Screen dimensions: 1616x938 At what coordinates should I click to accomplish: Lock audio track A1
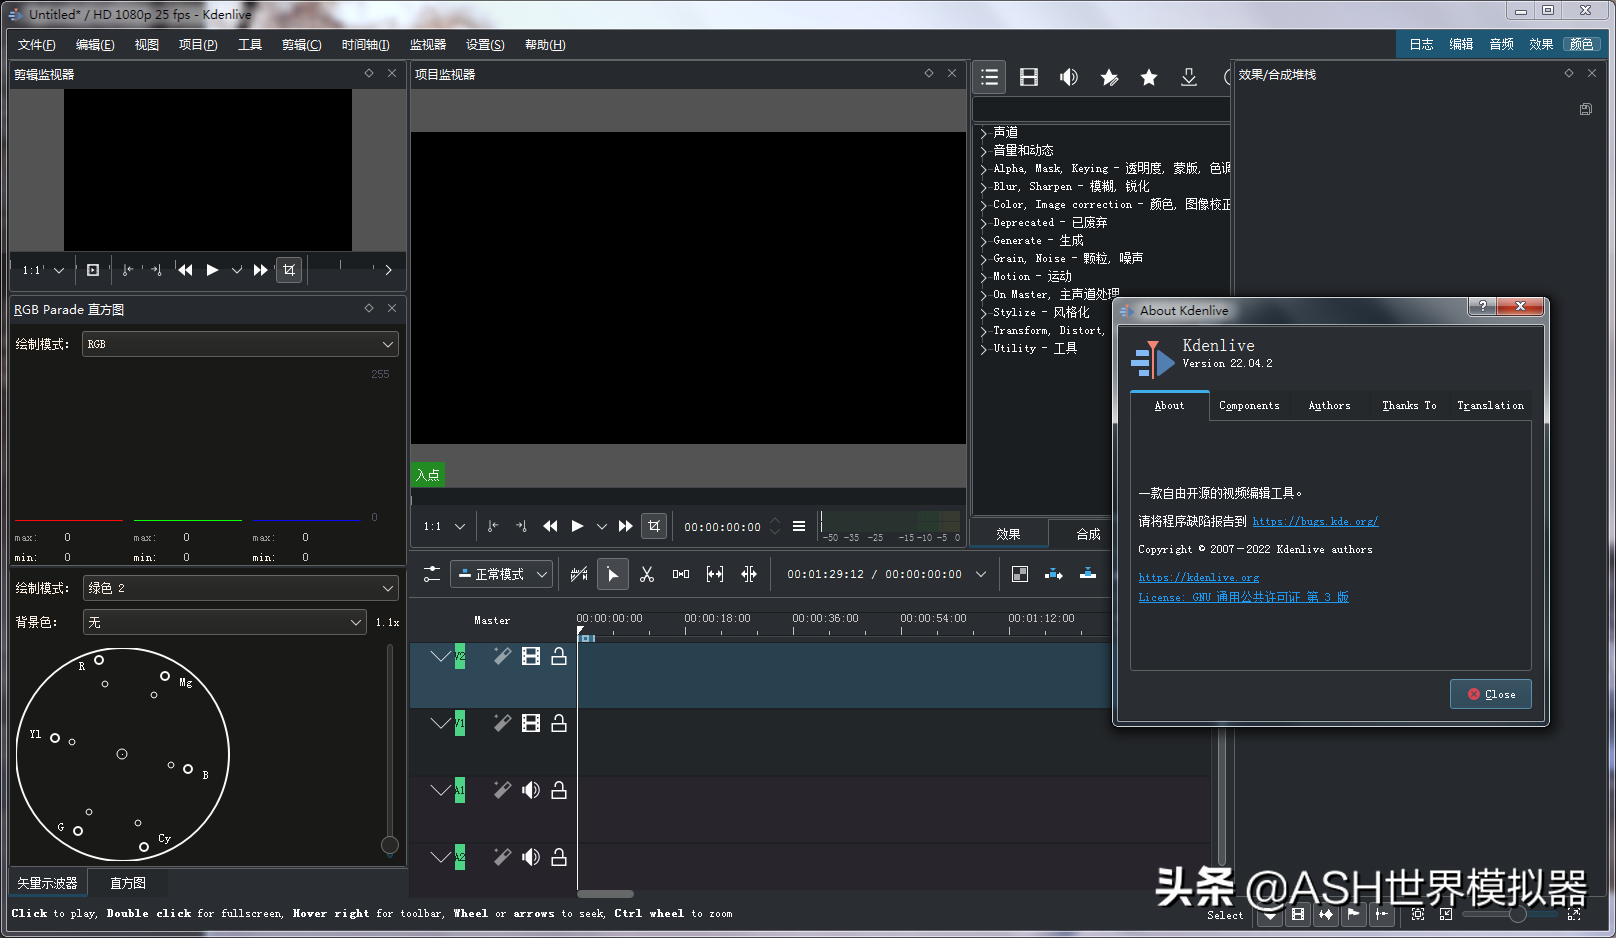(559, 790)
